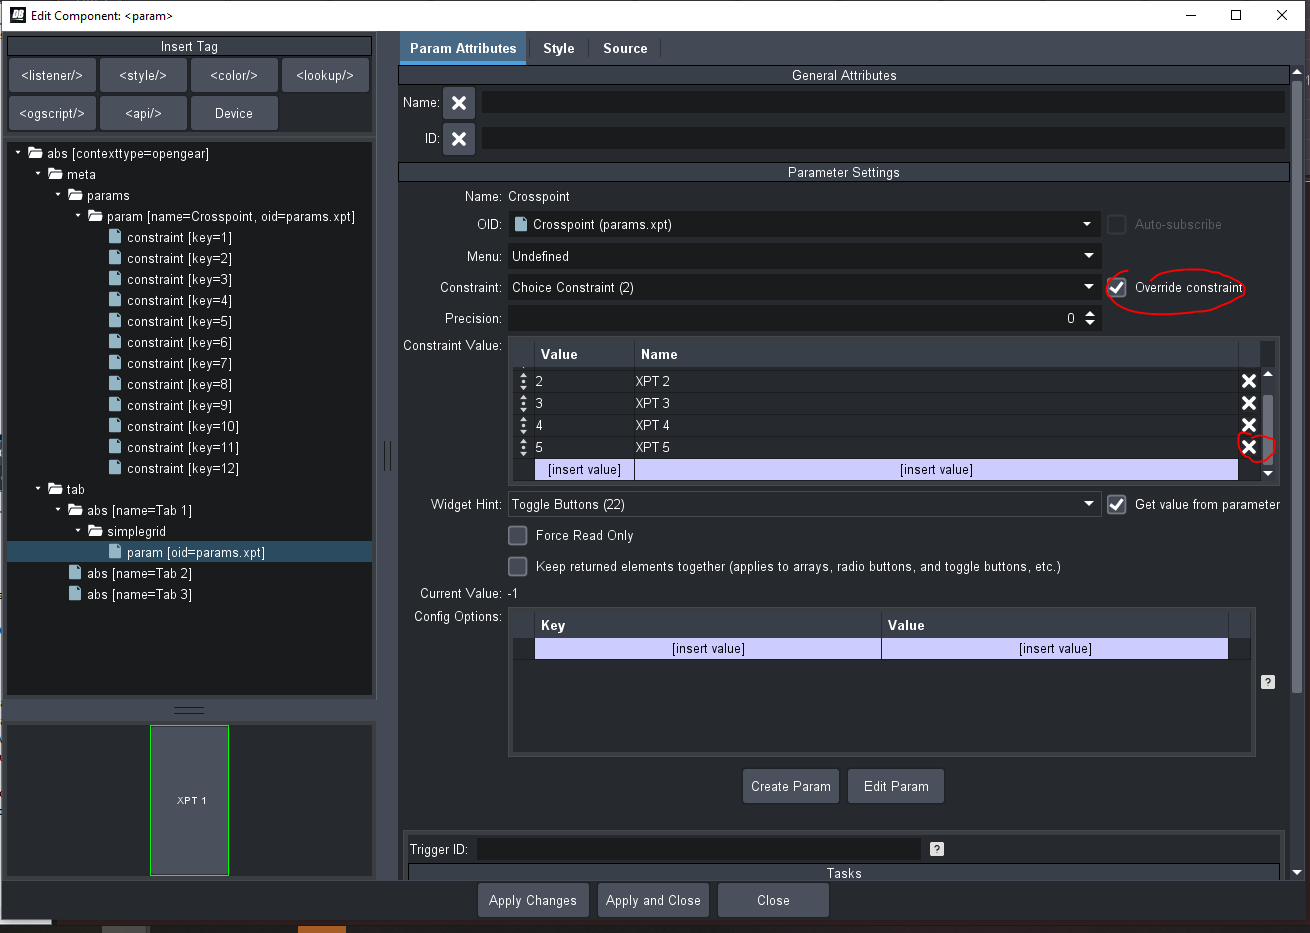Toggle the Auto-subscribe checkbox
The height and width of the screenshot is (933, 1310).
point(1117,224)
